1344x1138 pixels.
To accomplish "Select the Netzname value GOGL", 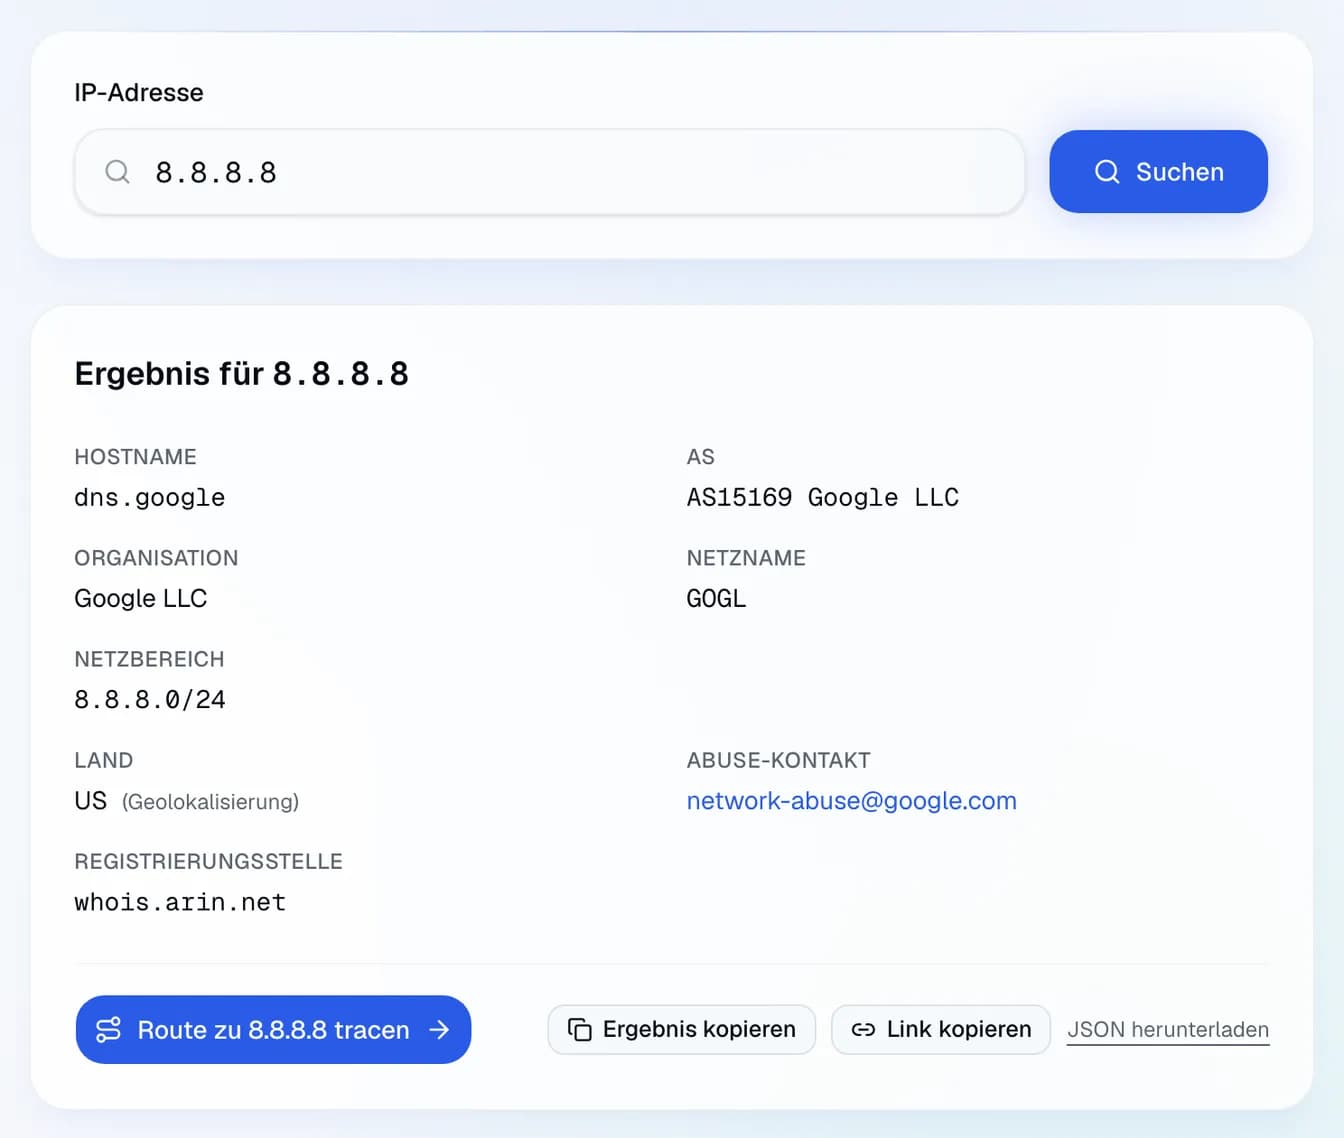I will click(x=717, y=599).
